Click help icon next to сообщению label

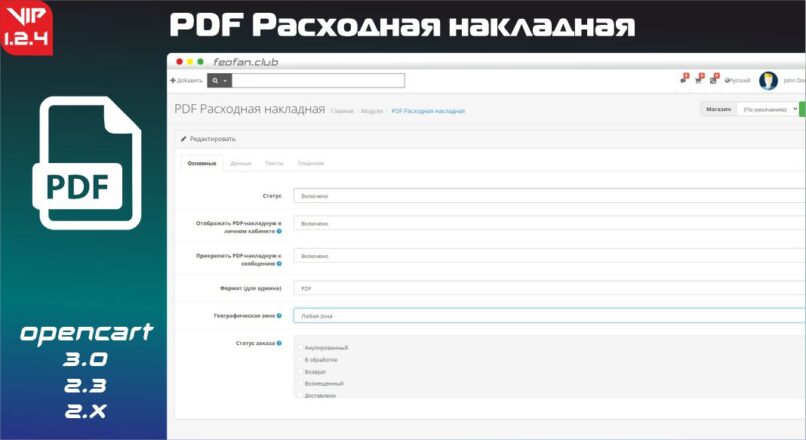pyautogui.click(x=279, y=264)
